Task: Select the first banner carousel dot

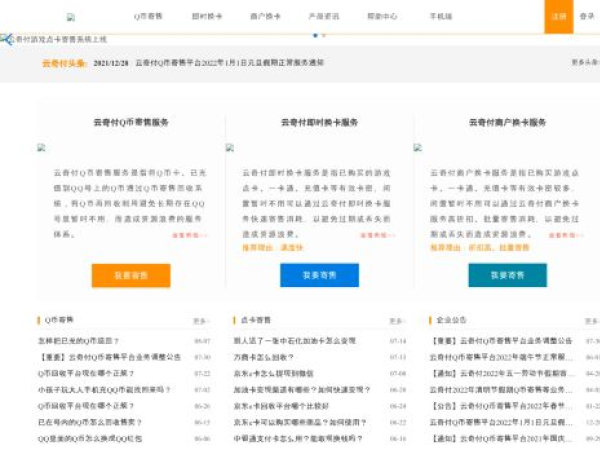Action: pyautogui.click(x=316, y=35)
